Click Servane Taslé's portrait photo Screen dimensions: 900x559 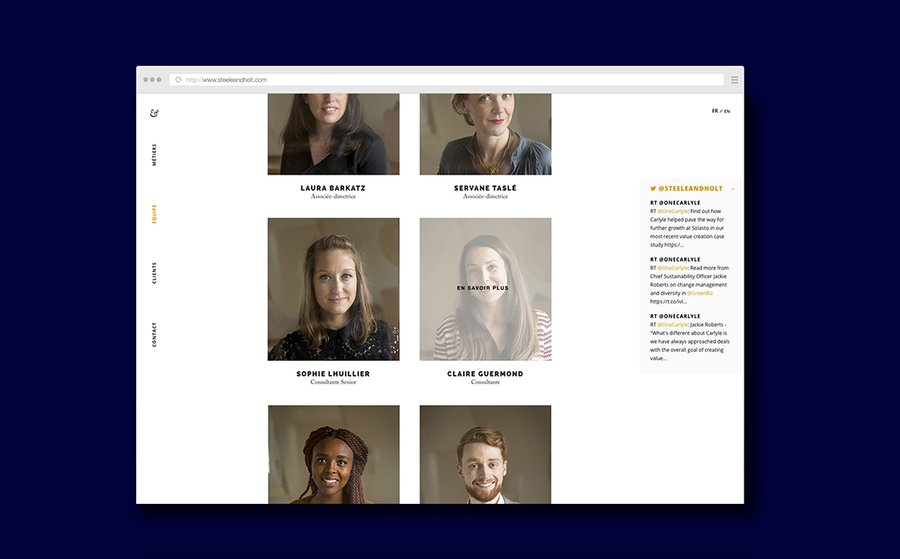click(x=485, y=134)
